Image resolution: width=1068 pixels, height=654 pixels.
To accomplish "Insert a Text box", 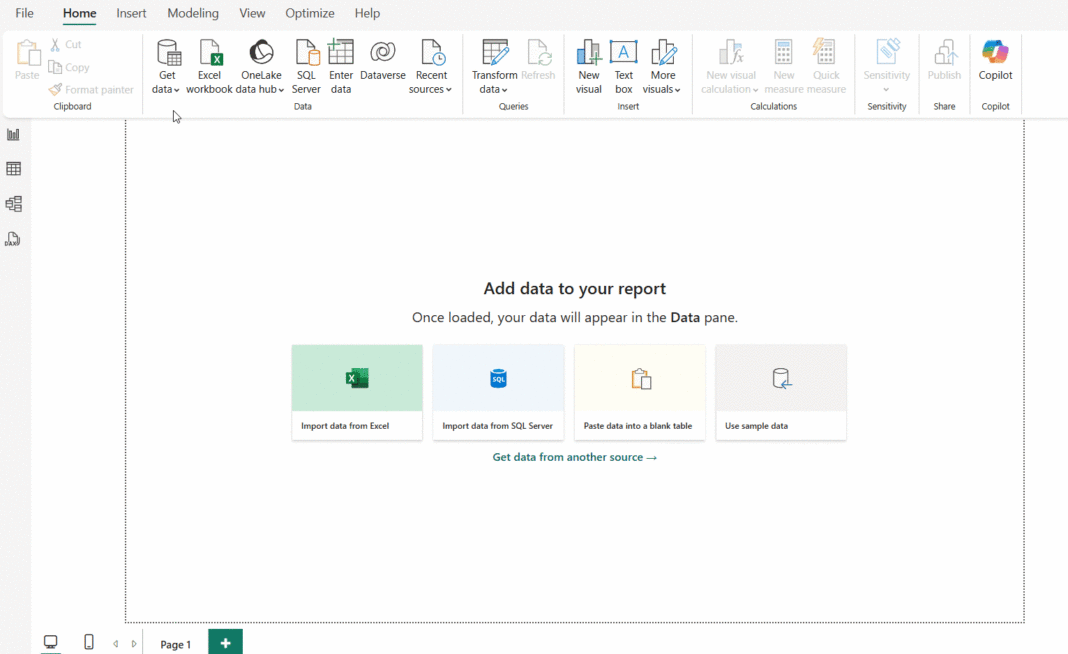I will 623,54.
